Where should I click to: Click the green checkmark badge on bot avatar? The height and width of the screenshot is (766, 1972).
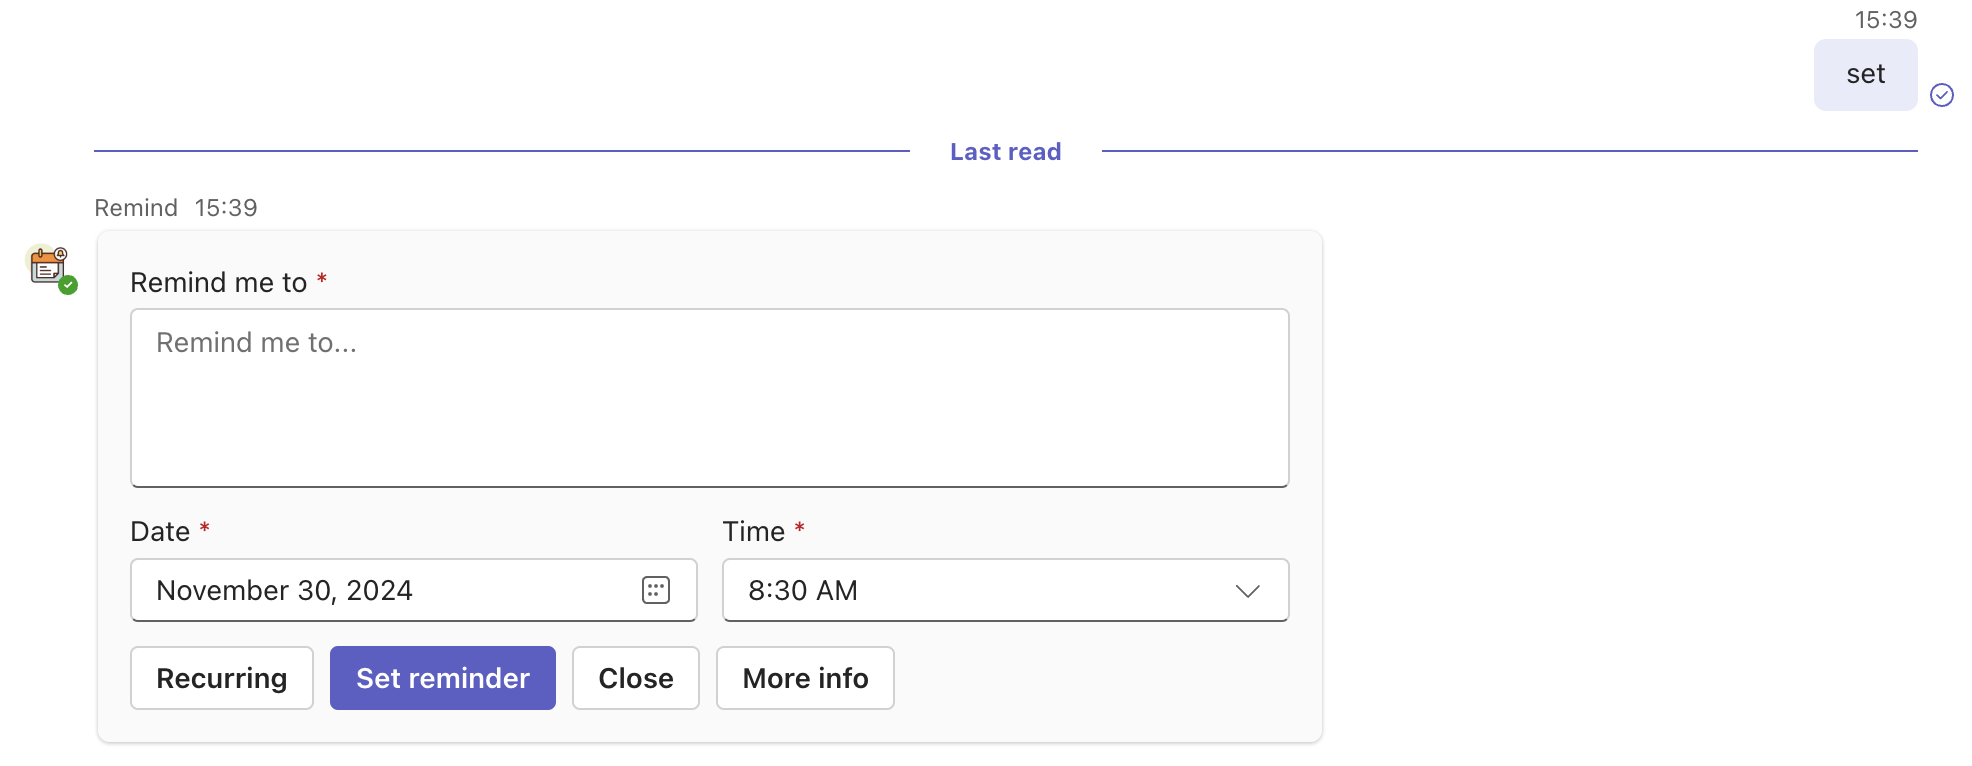pos(66,284)
